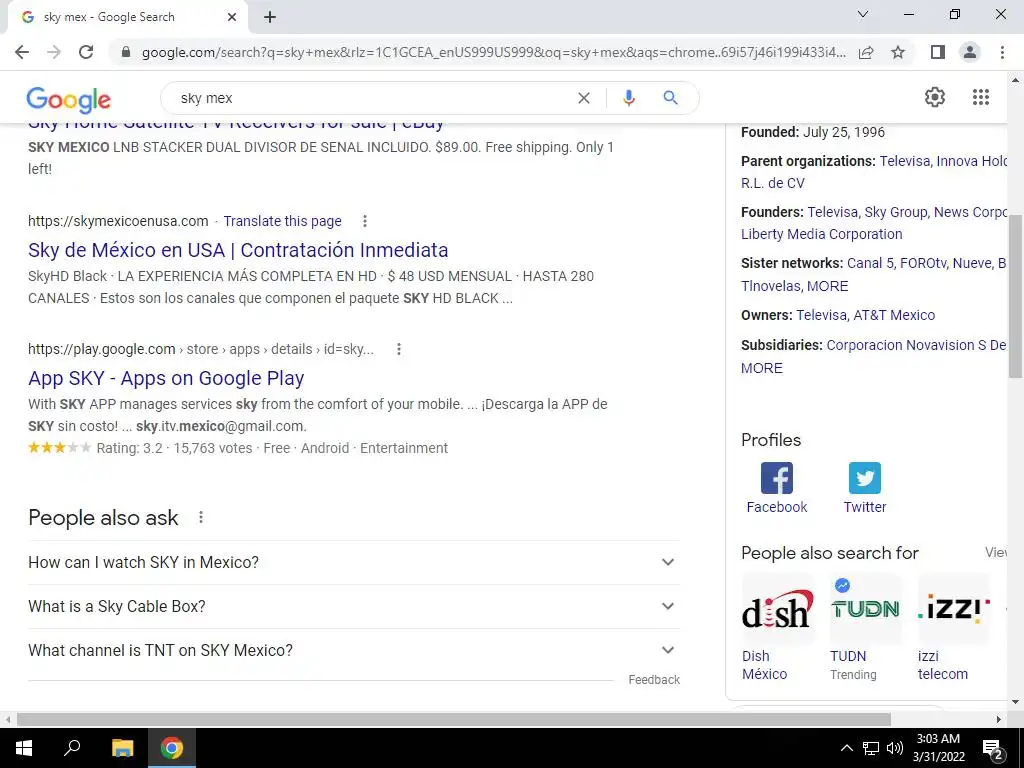
Task: Expand MORE under Subsidiaries
Action: pos(761,368)
